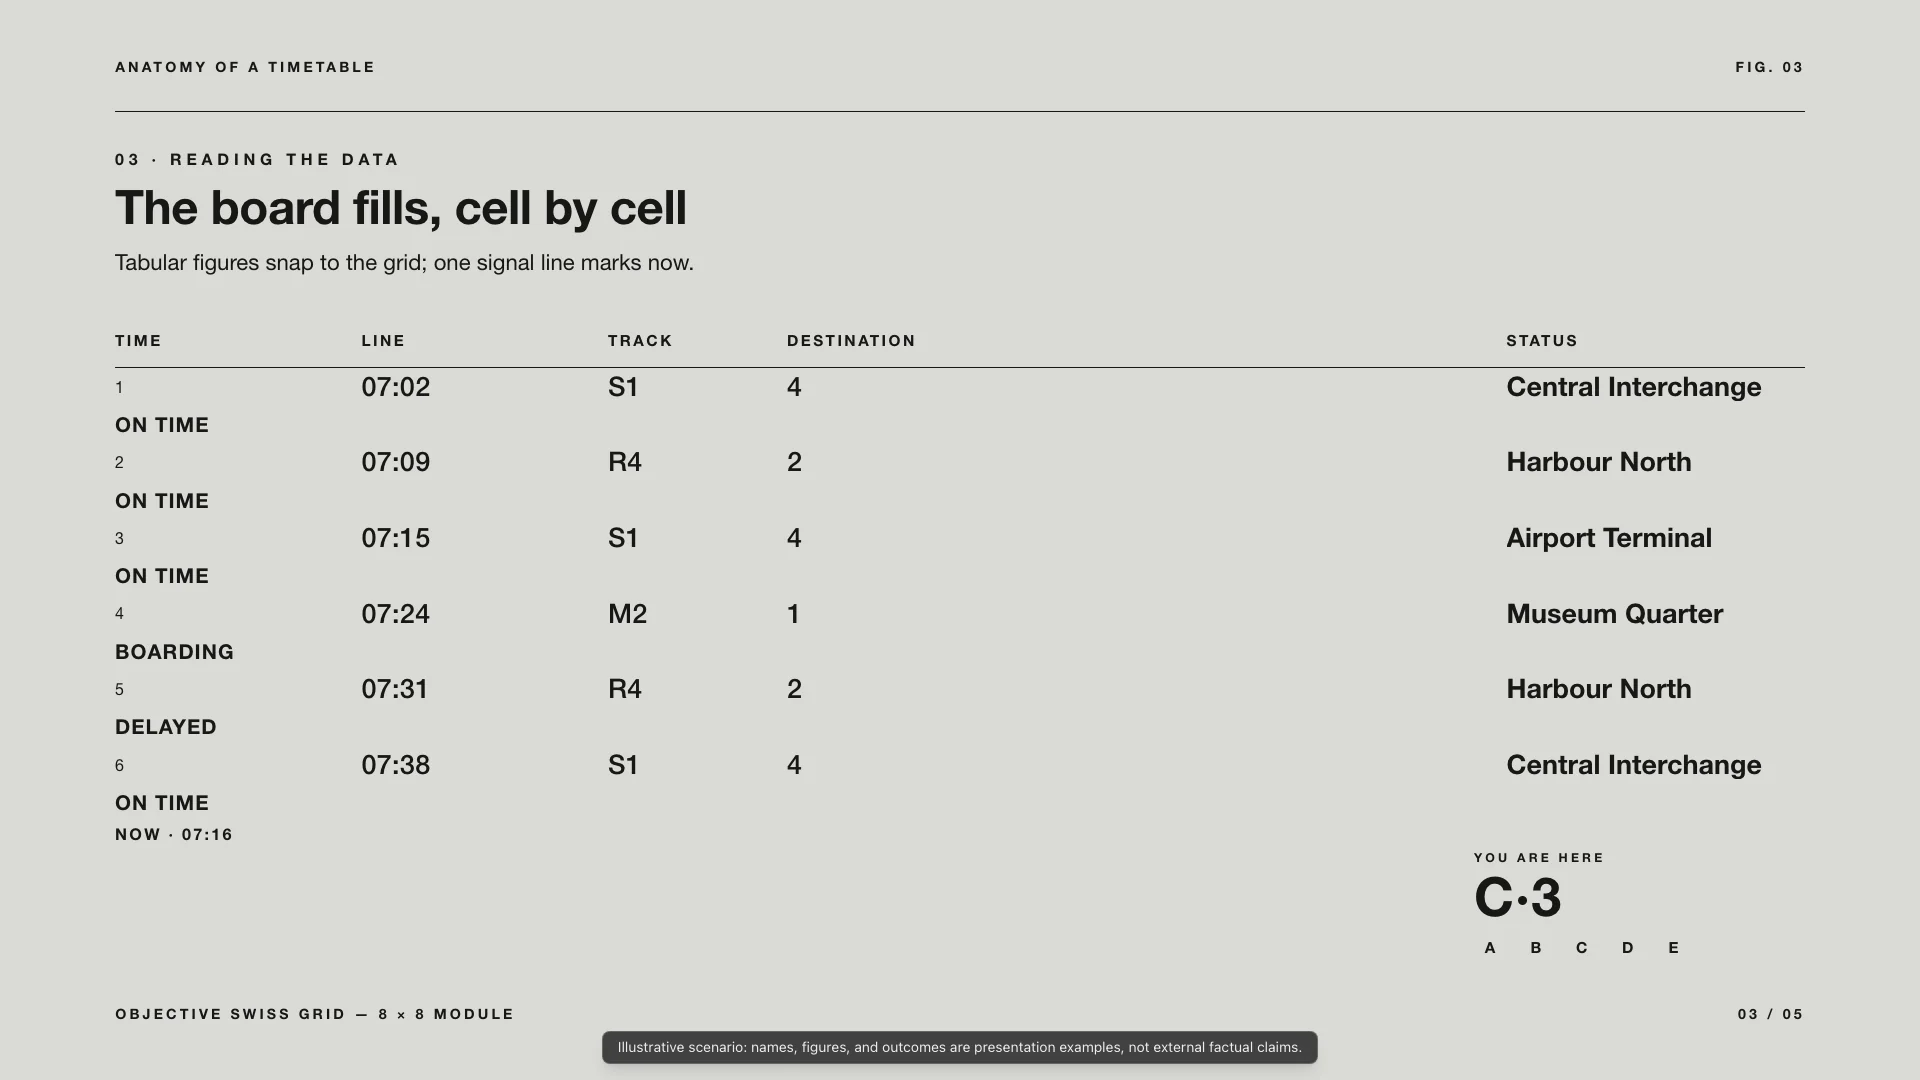
Task: Click the S1 cell in the 07:02 row
Action: (x=623, y=387)
